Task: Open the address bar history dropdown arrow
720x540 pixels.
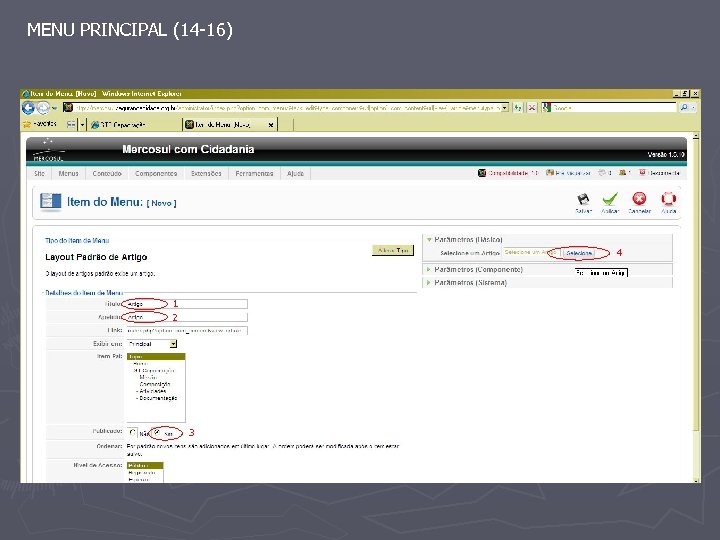Action: (x=505, y=108)
